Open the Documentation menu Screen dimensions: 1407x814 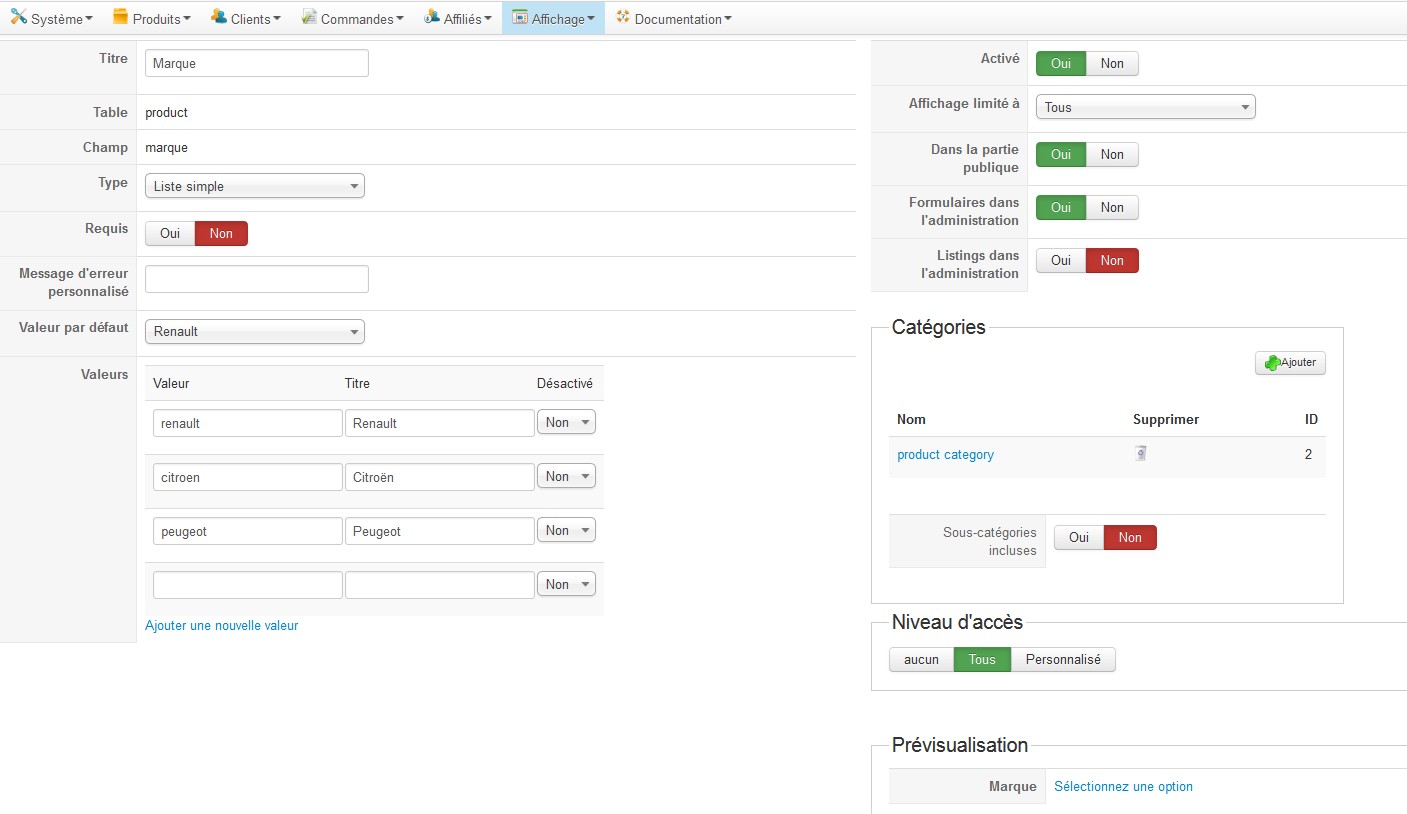click(x=674, y=18)
